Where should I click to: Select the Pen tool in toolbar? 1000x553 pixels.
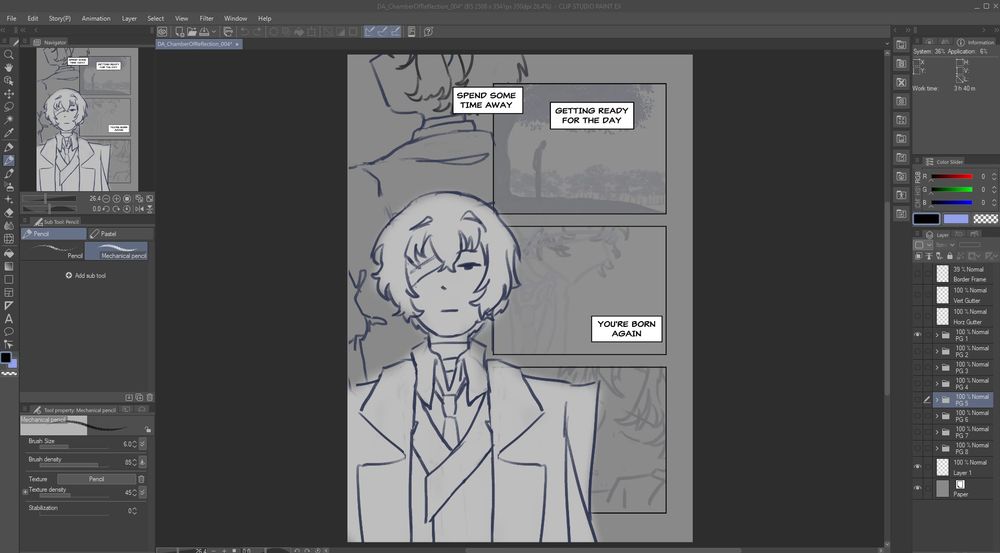coord(9,147)
